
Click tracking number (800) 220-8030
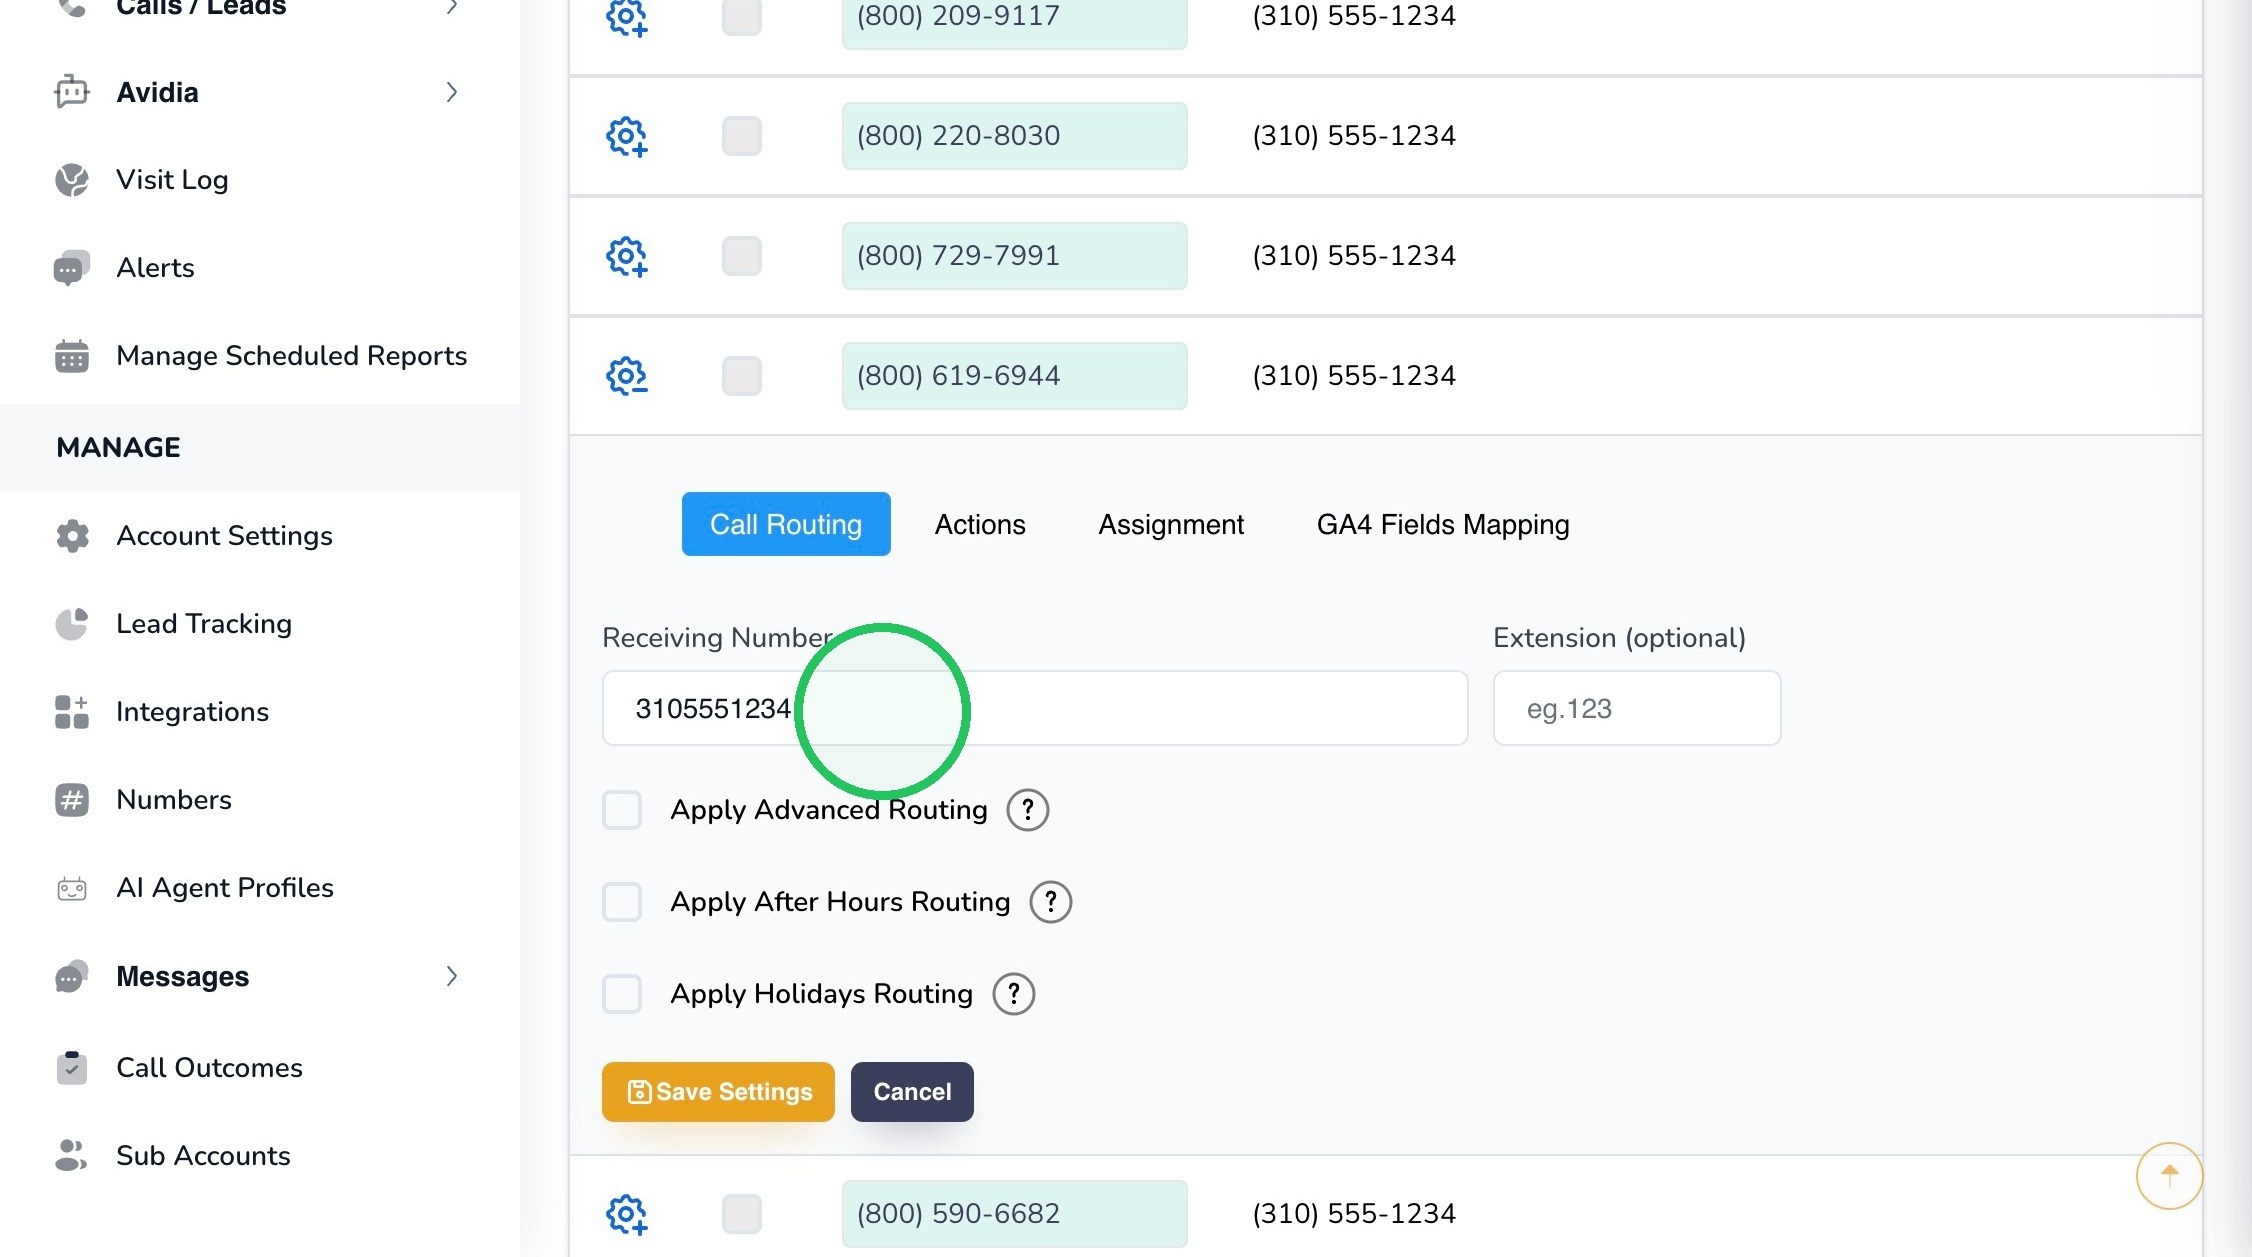tap(1014, 136)
